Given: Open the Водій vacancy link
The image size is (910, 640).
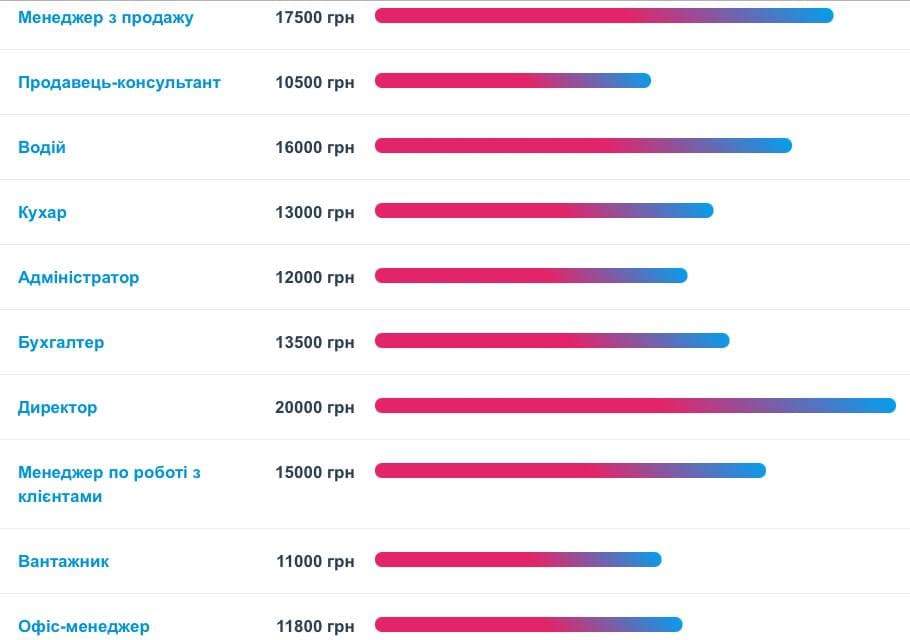Looking at the screenshot, I should point(42,147).
